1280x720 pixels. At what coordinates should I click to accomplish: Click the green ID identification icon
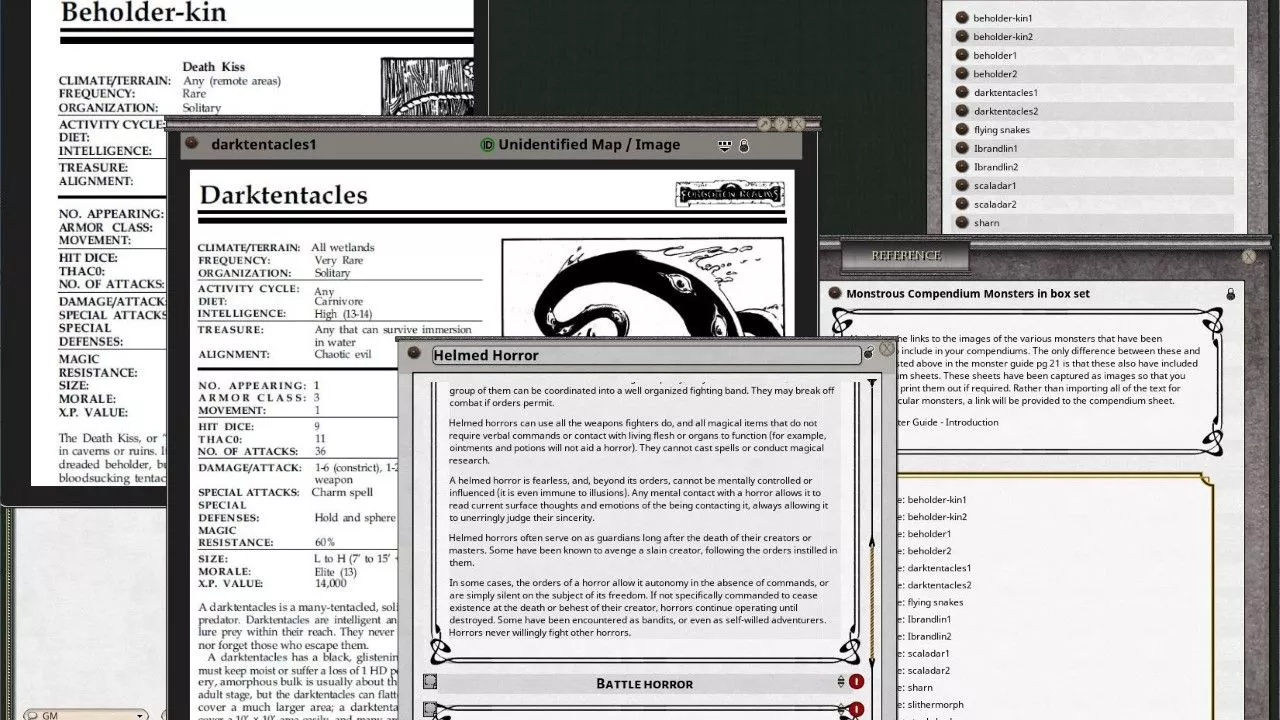487,145
